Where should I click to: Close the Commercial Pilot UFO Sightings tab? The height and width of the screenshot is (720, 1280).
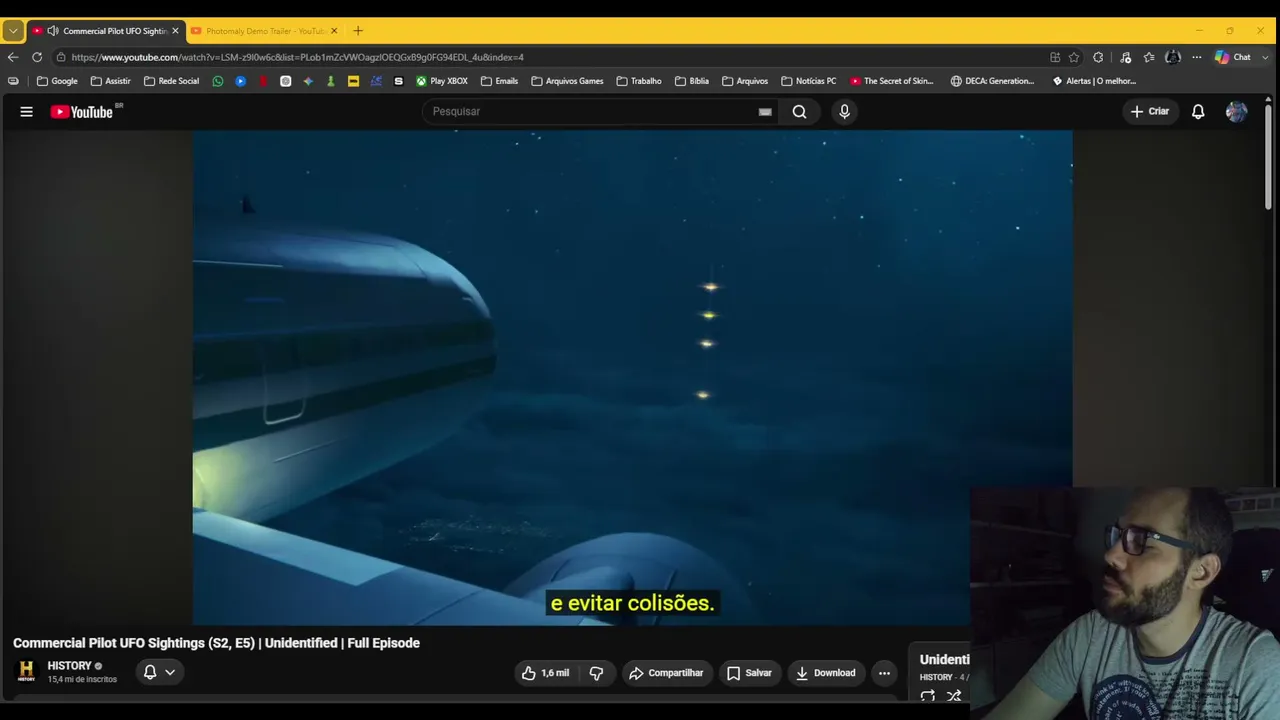(175, 31)
